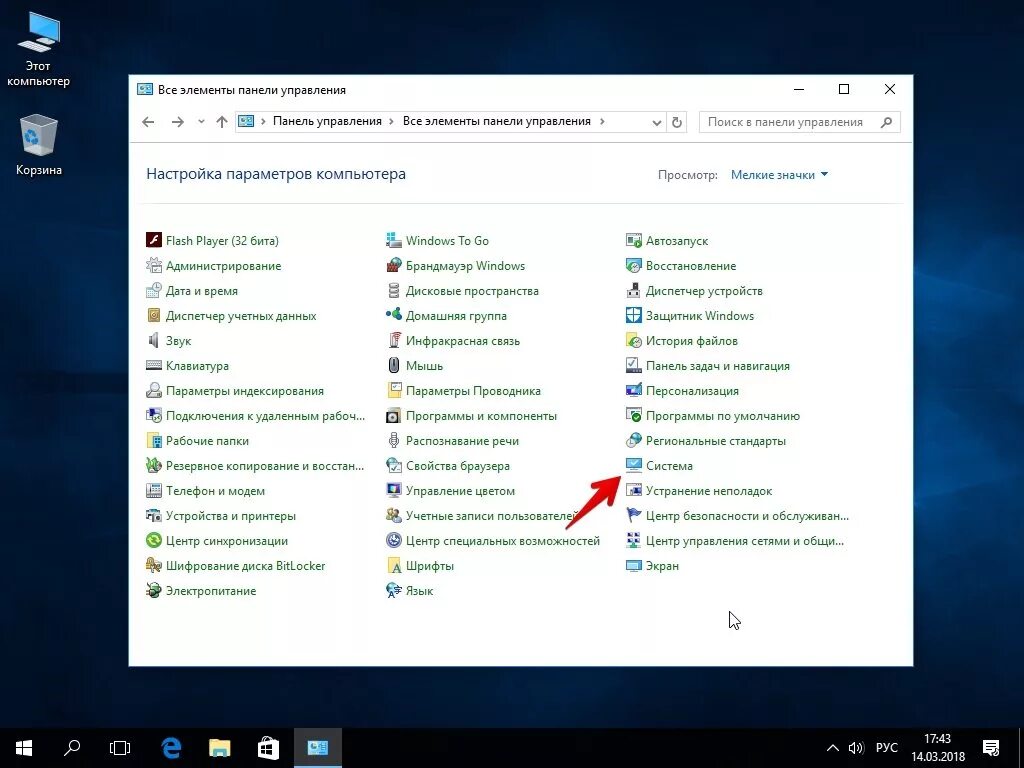Click the taskbar search magnifier
1024x768 pixels.
[x=72, y=748]
